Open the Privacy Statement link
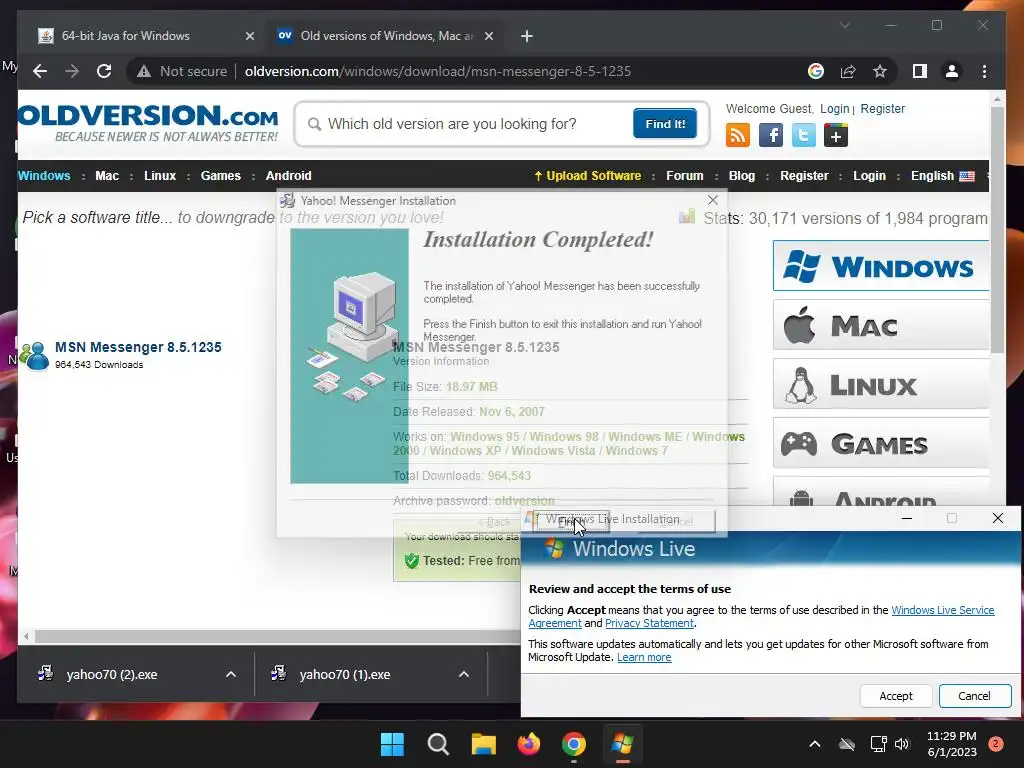Screen dimensions: 1024x768 click(649, 623)
